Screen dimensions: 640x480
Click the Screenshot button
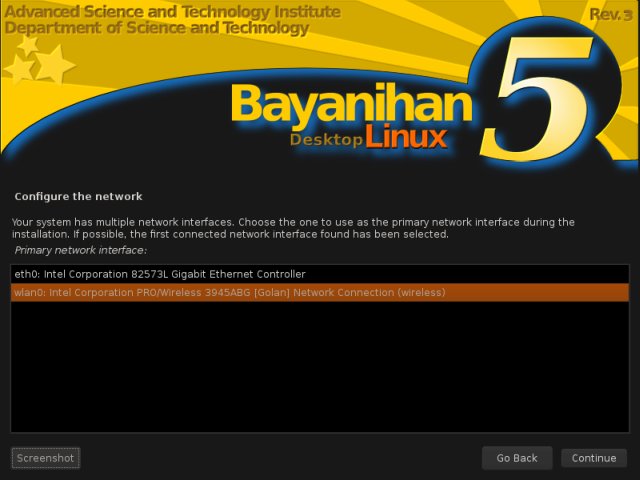[x=45, y=458]
